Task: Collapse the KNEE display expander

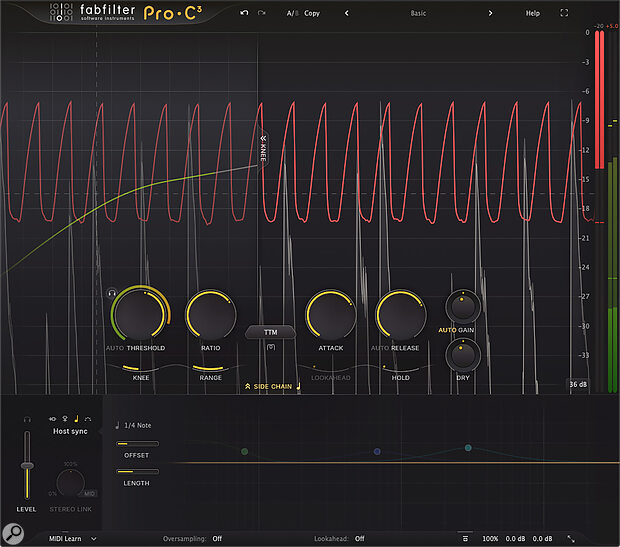Action: click(x=263, y=150)
